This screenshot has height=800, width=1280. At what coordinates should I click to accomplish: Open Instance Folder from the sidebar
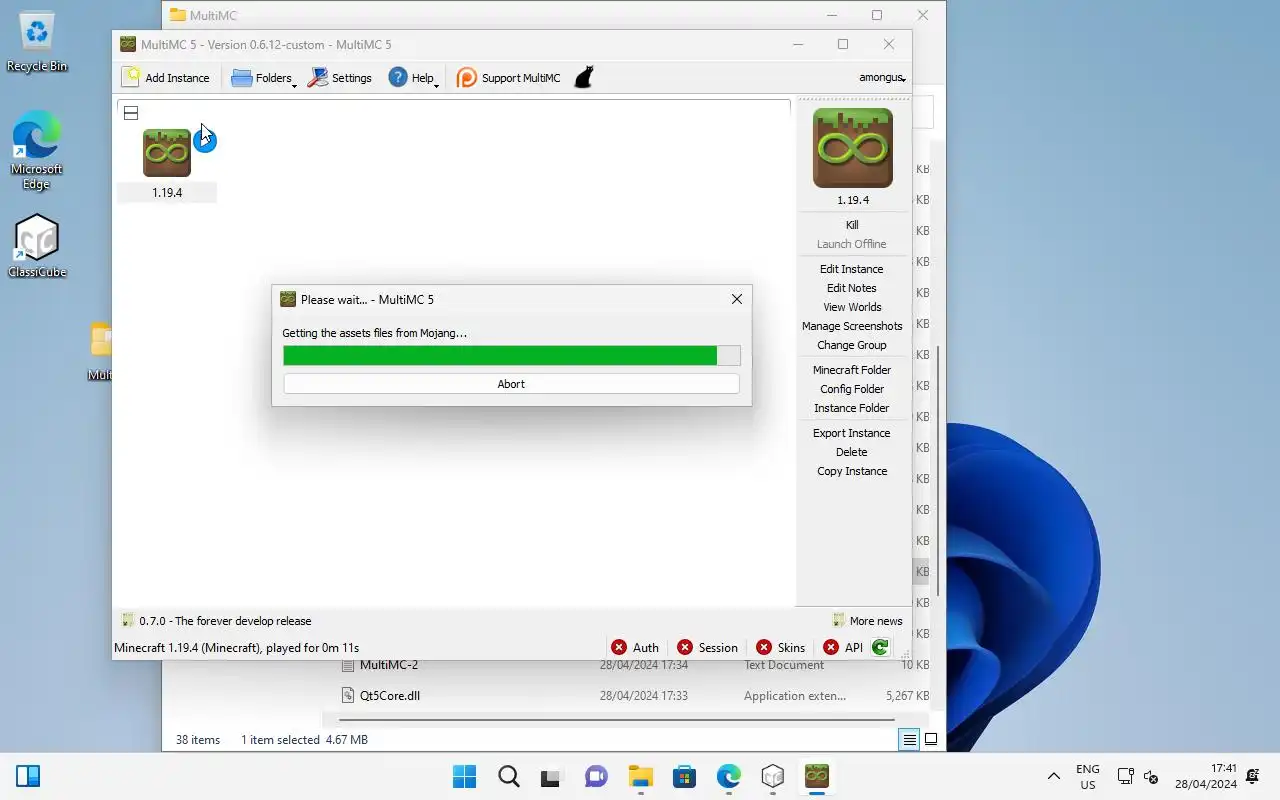[x=852, y=408]
